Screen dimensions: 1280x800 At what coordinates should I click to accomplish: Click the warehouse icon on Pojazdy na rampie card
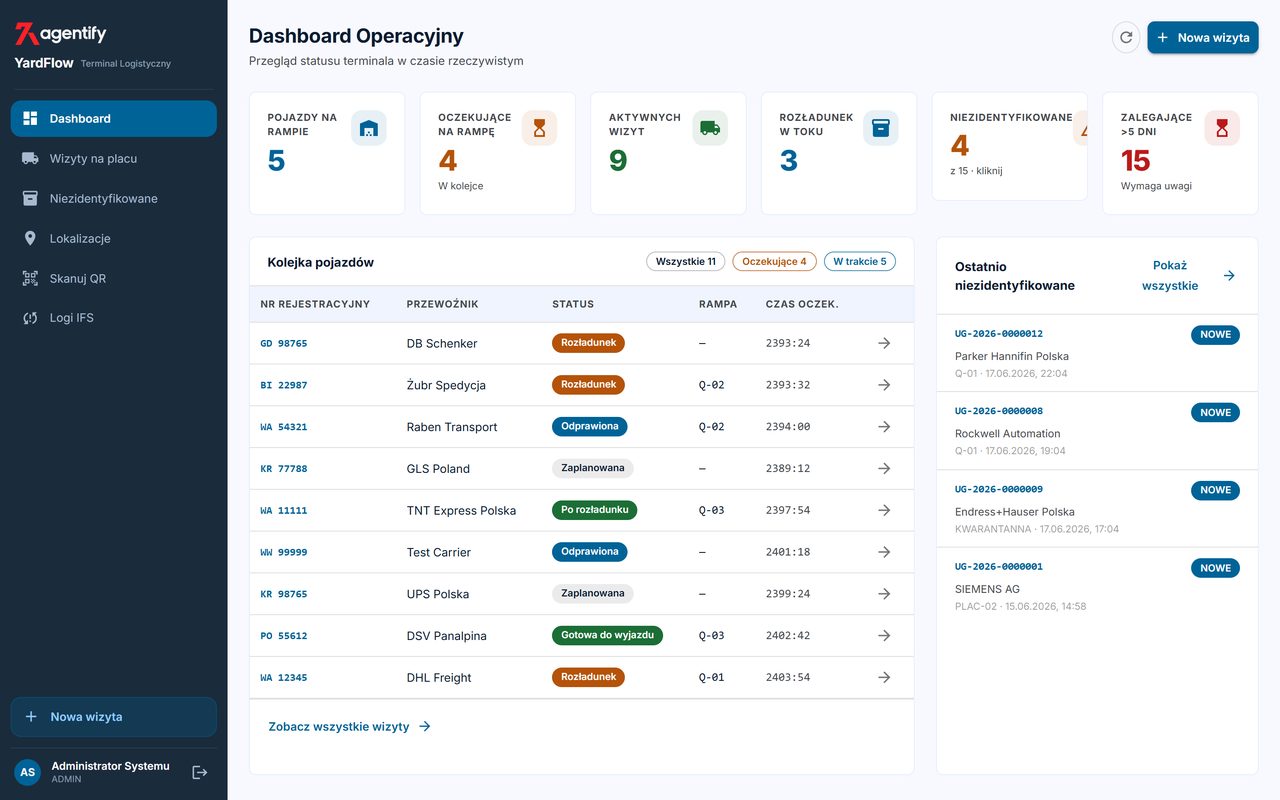[369, 128]
